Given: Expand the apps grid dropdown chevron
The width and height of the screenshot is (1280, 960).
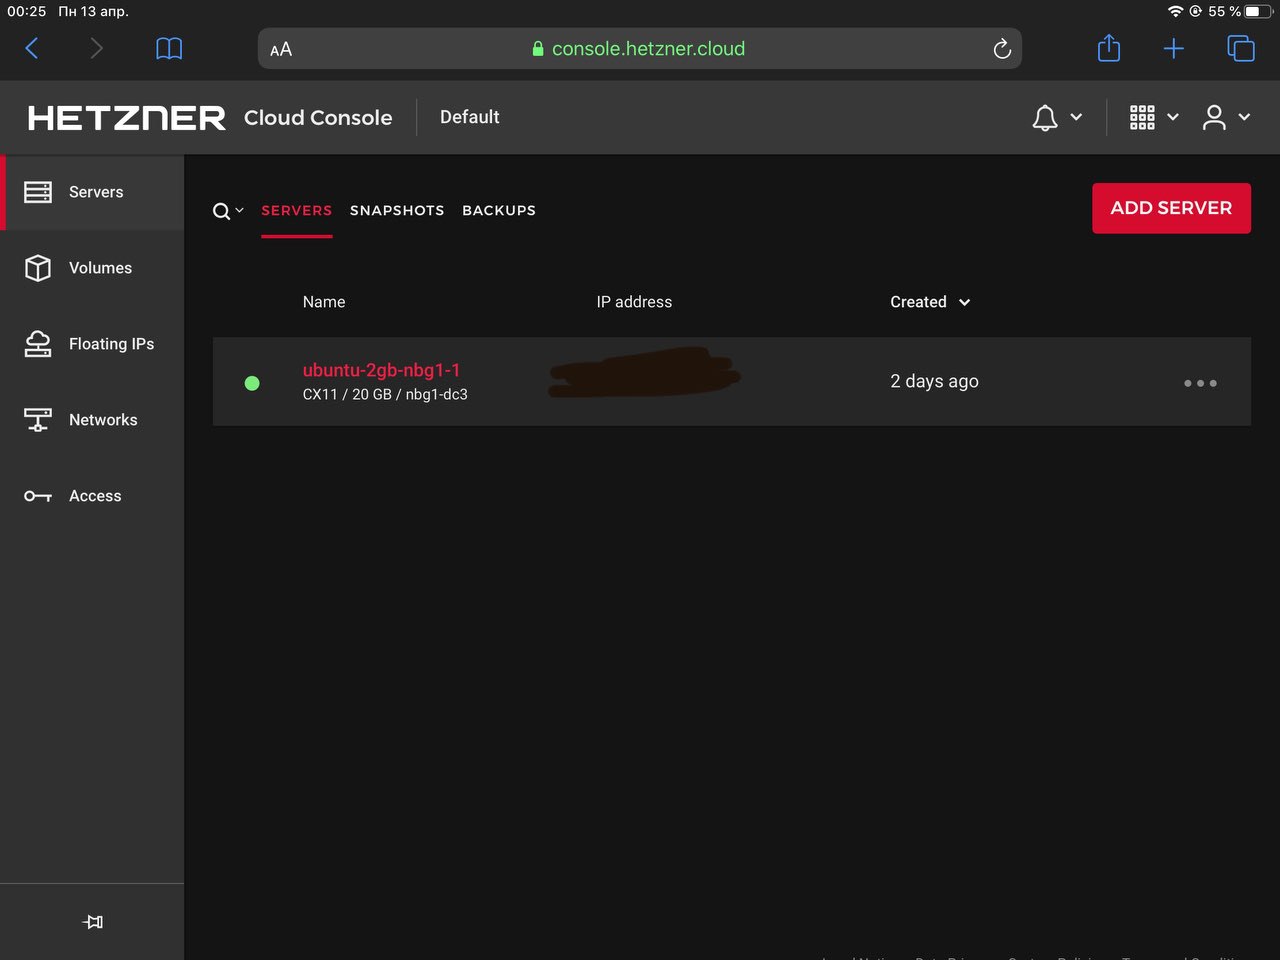Looking at the screenshot, I should [x=1173, y=117].
